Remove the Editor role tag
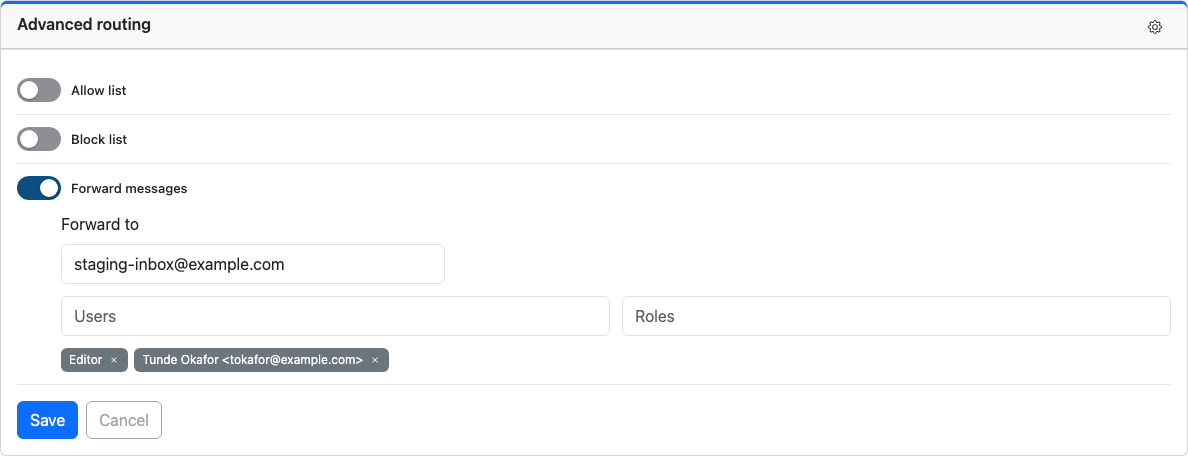Image resolution: width=1188 pixels, height=457 pixels. point(114,360)
